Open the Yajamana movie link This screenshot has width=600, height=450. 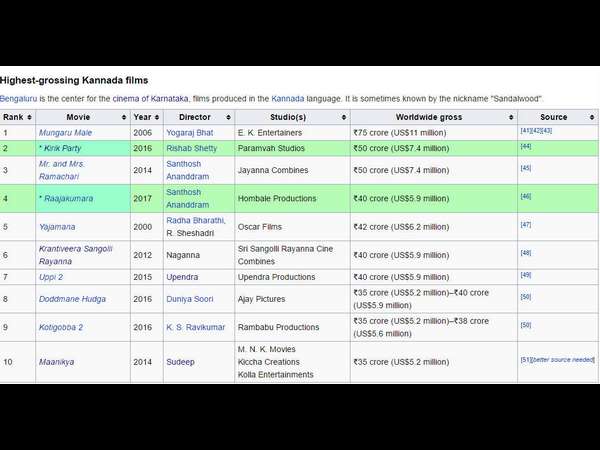pos(57,227)
